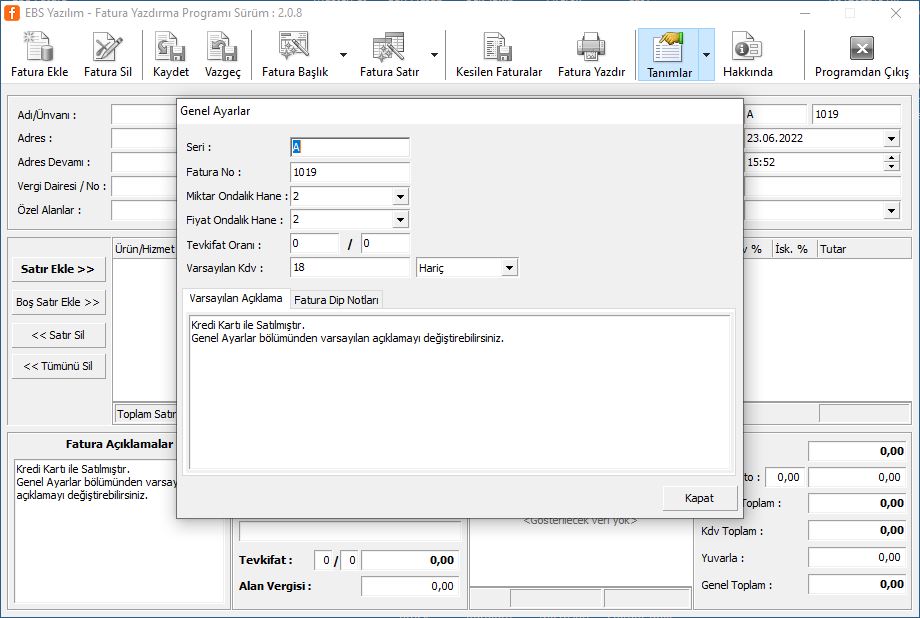Click the Alan Vergisi amount field
Viewport: 920px width, 618px height.
pyautogui.click(x=410, y=586)
